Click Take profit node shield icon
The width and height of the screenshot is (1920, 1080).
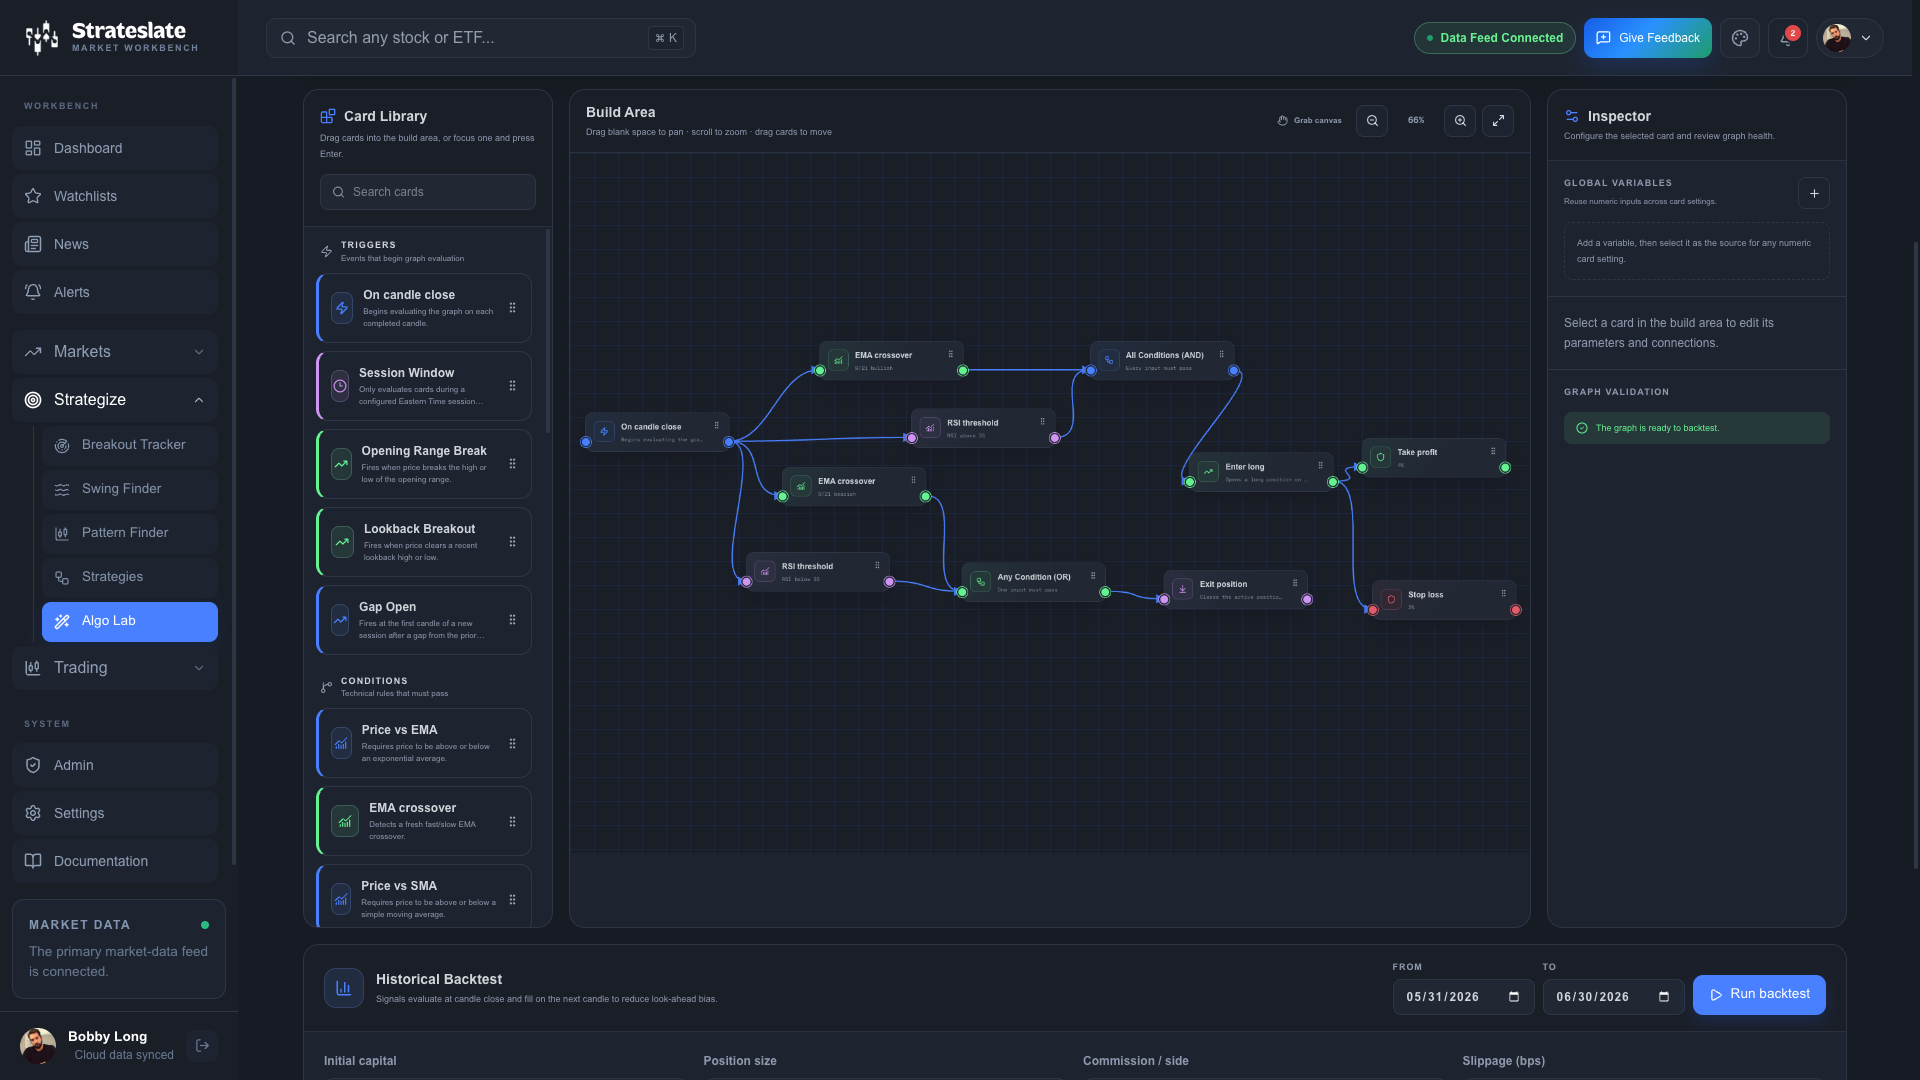[x=1381, y=457]
